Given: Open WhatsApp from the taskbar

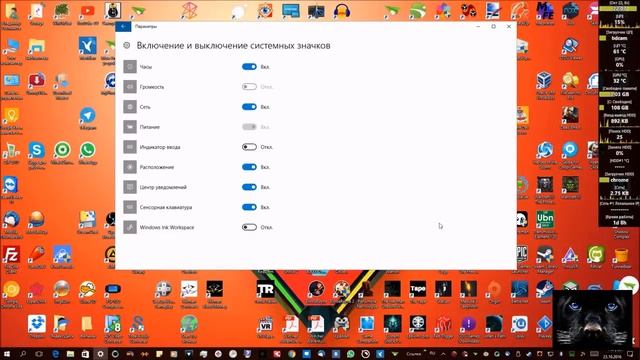Looking at the screenshot, I should pyautogui.click(x=350, y=354).
